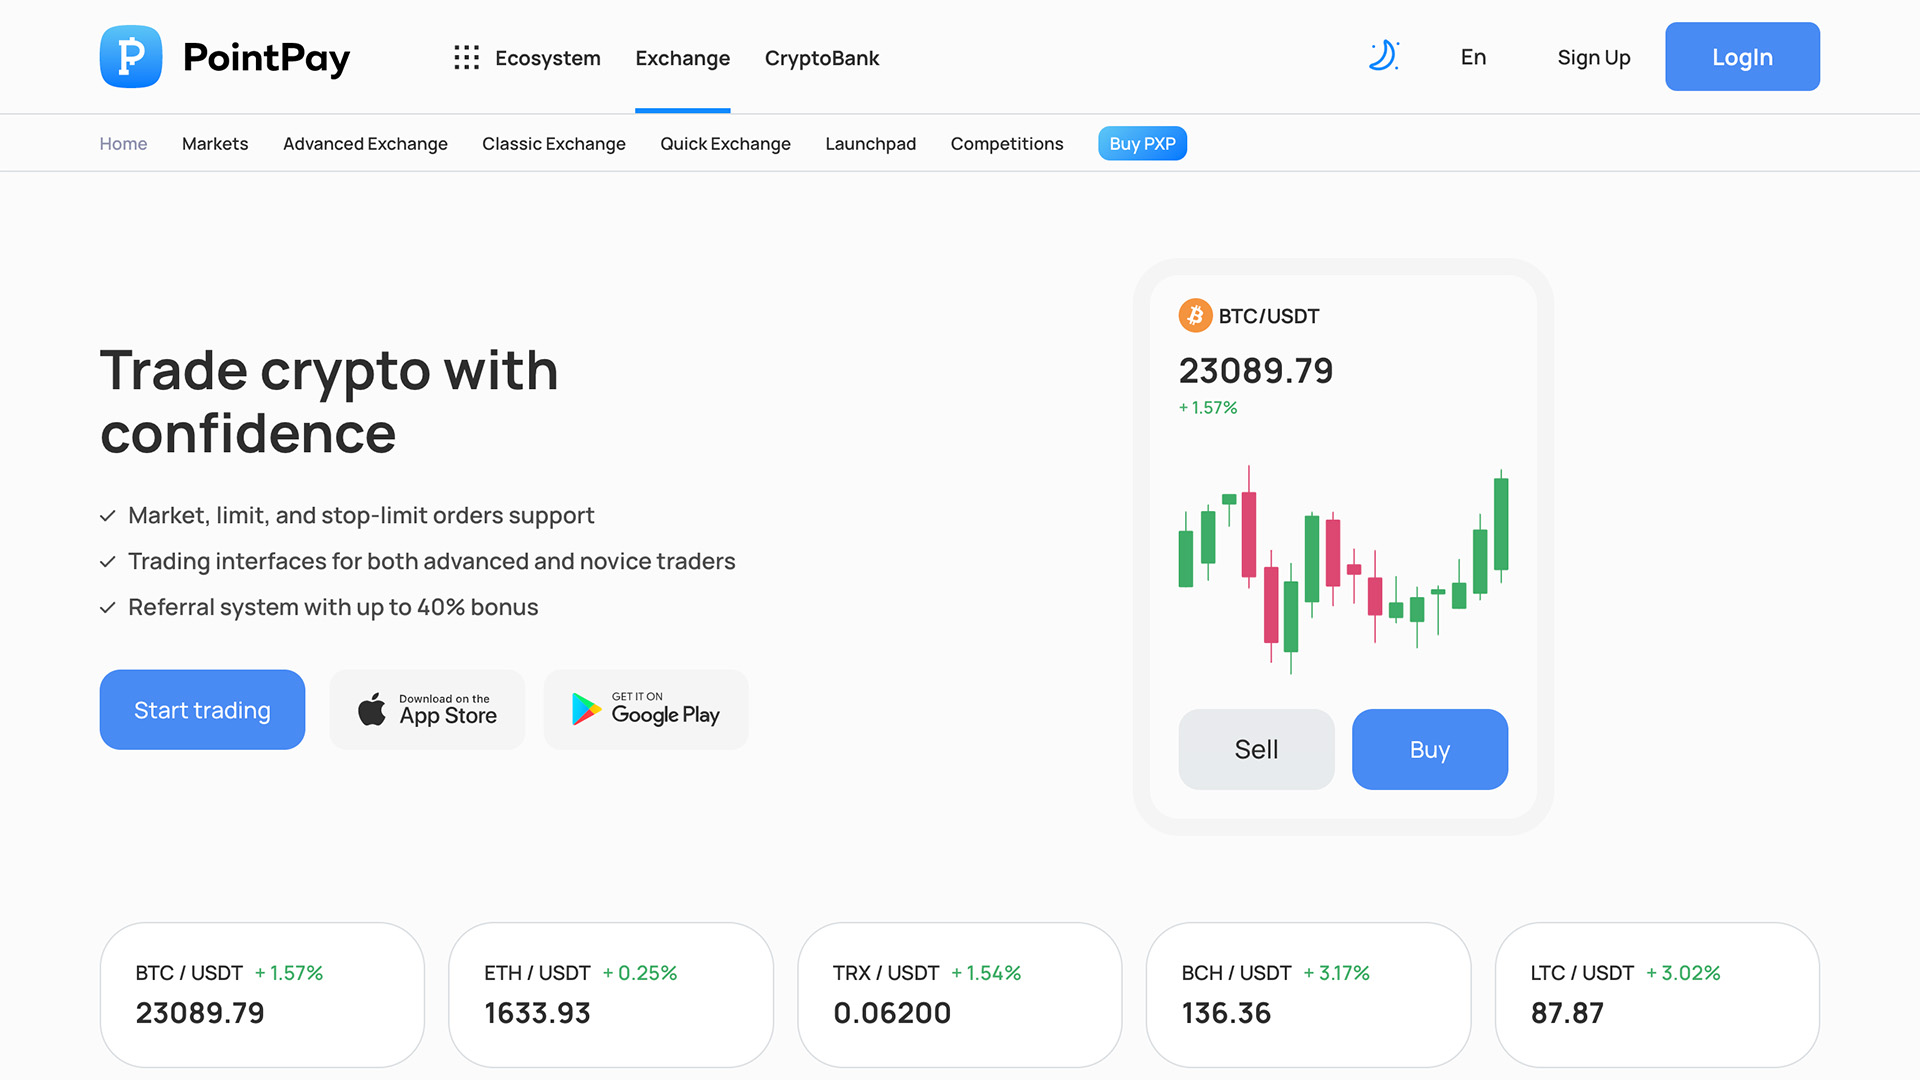Click the blue P coin icon in logo

(130, 57)
